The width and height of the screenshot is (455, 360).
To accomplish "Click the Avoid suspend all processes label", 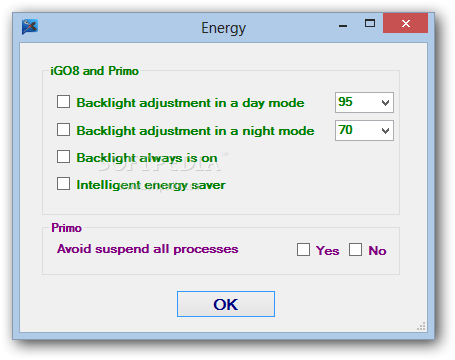I will point(147,249).
